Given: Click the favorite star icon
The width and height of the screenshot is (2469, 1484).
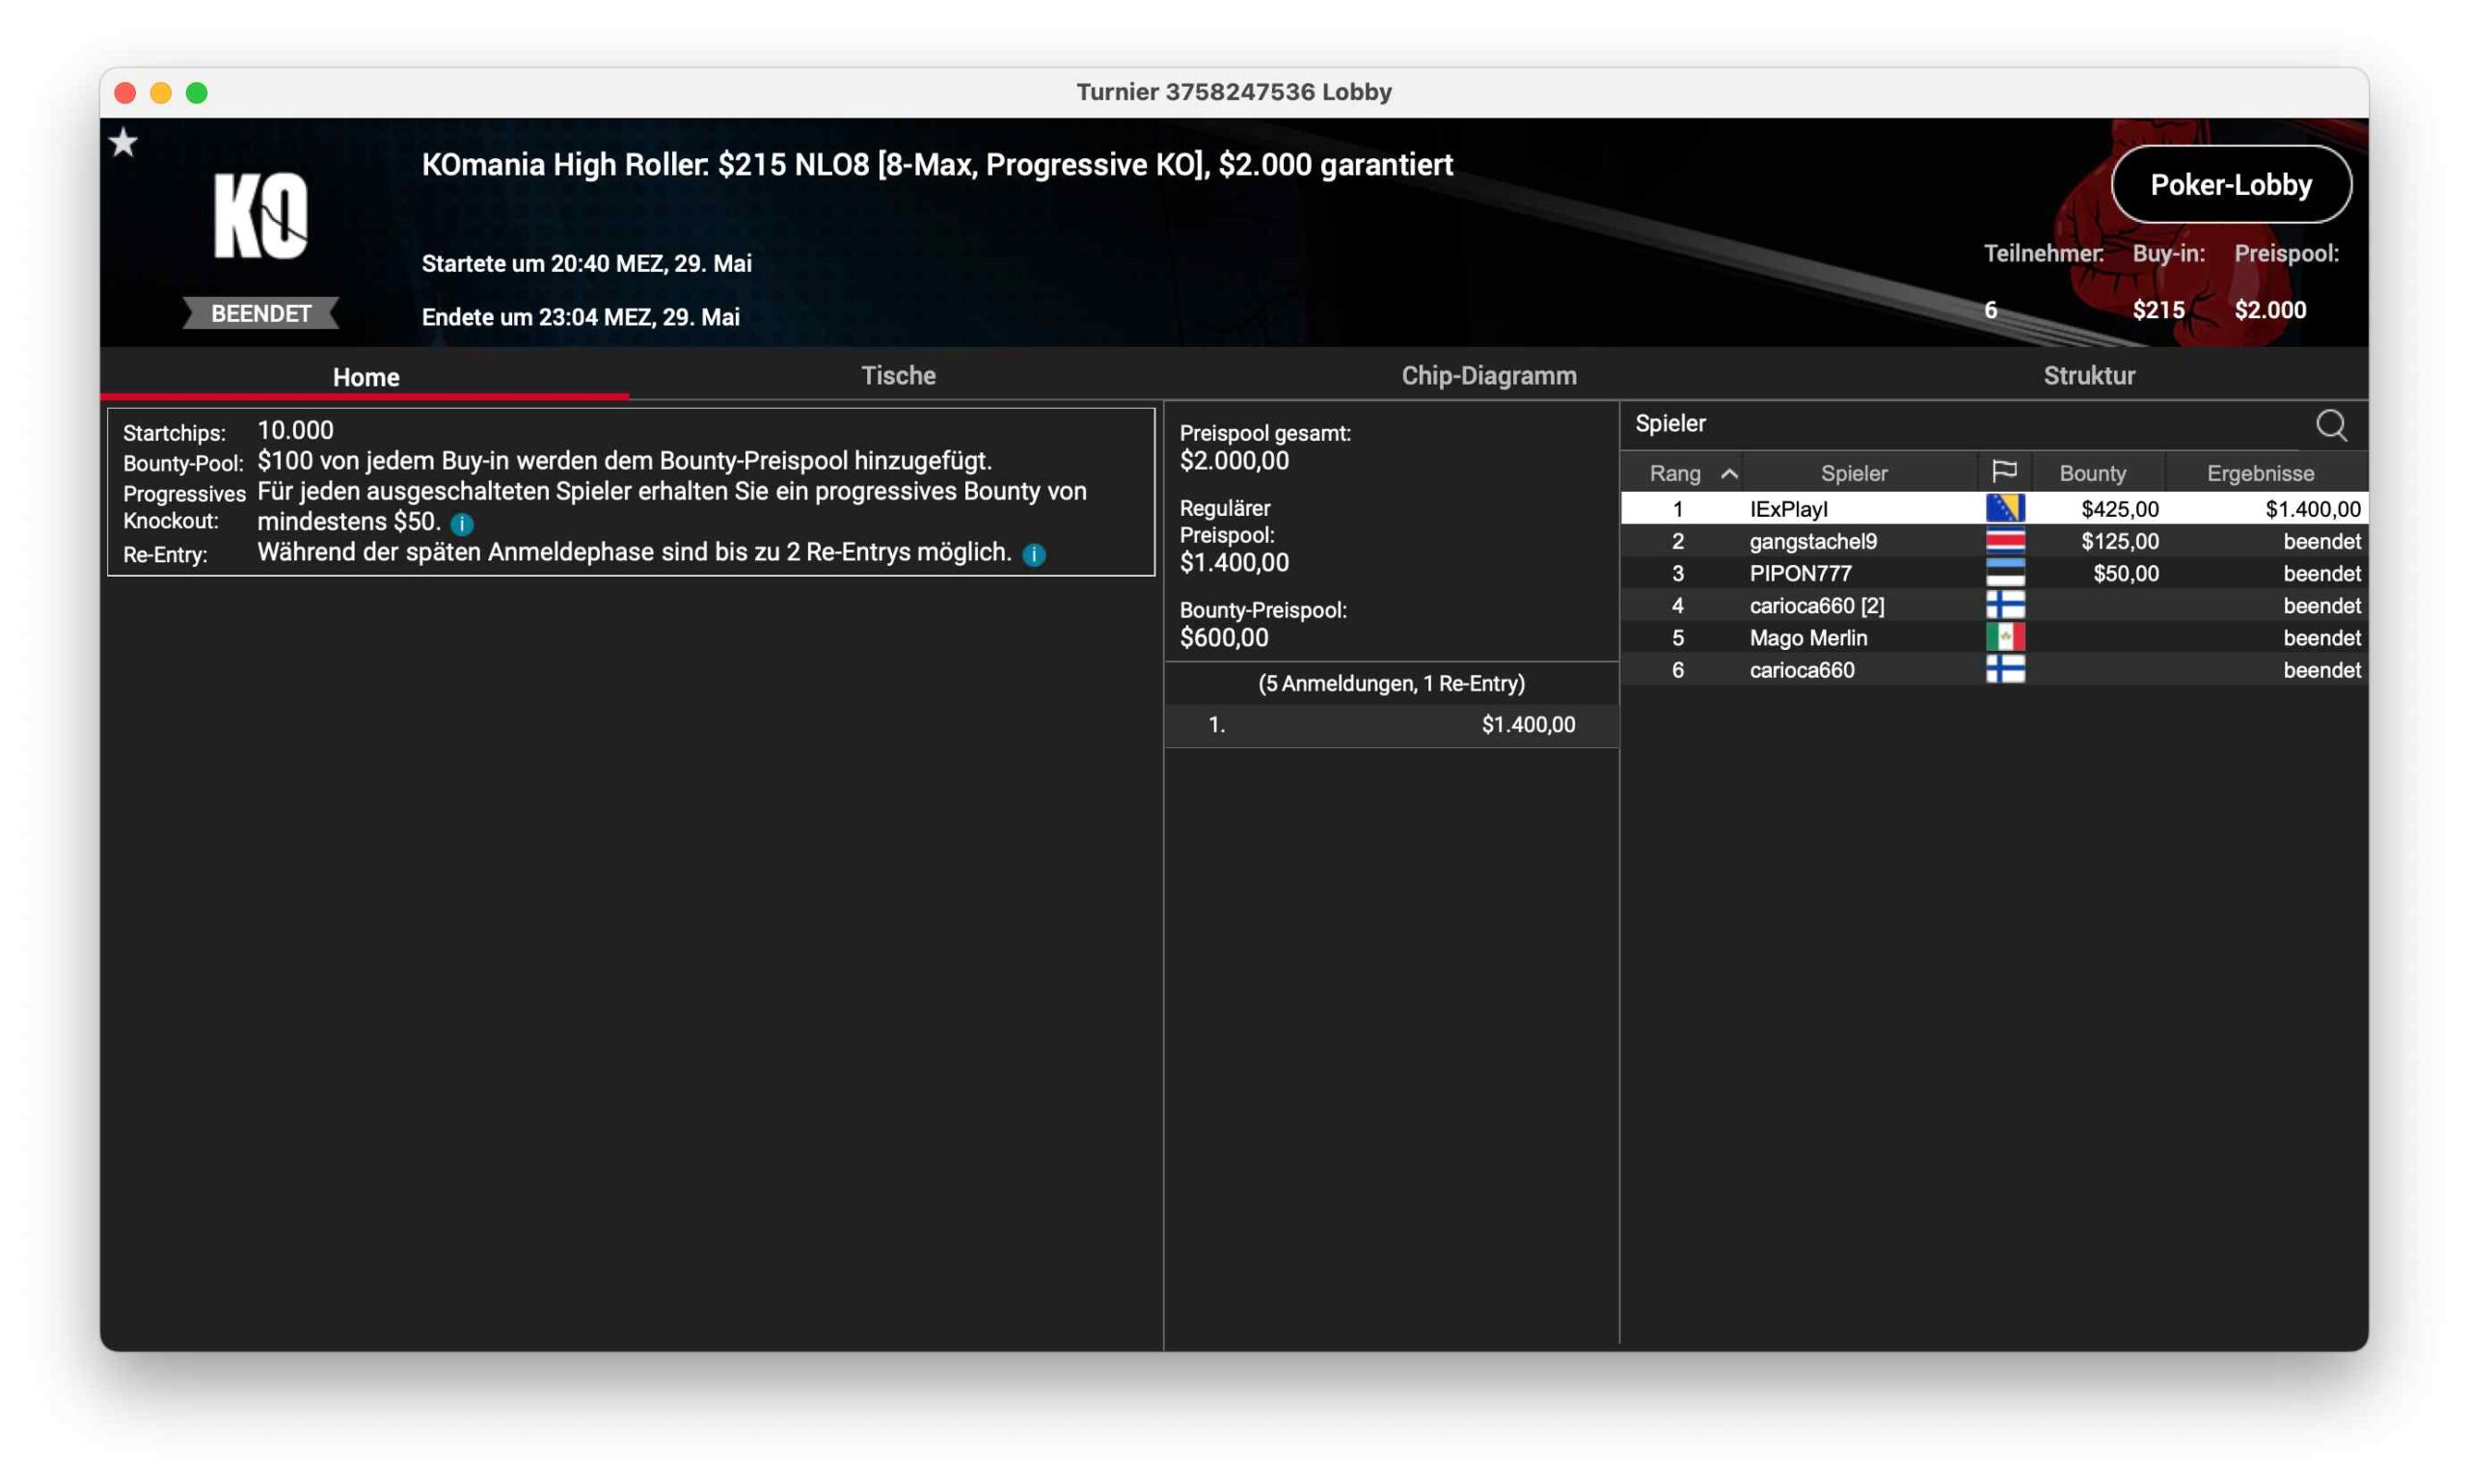Looking at the screenshot, I should point(123,143).
